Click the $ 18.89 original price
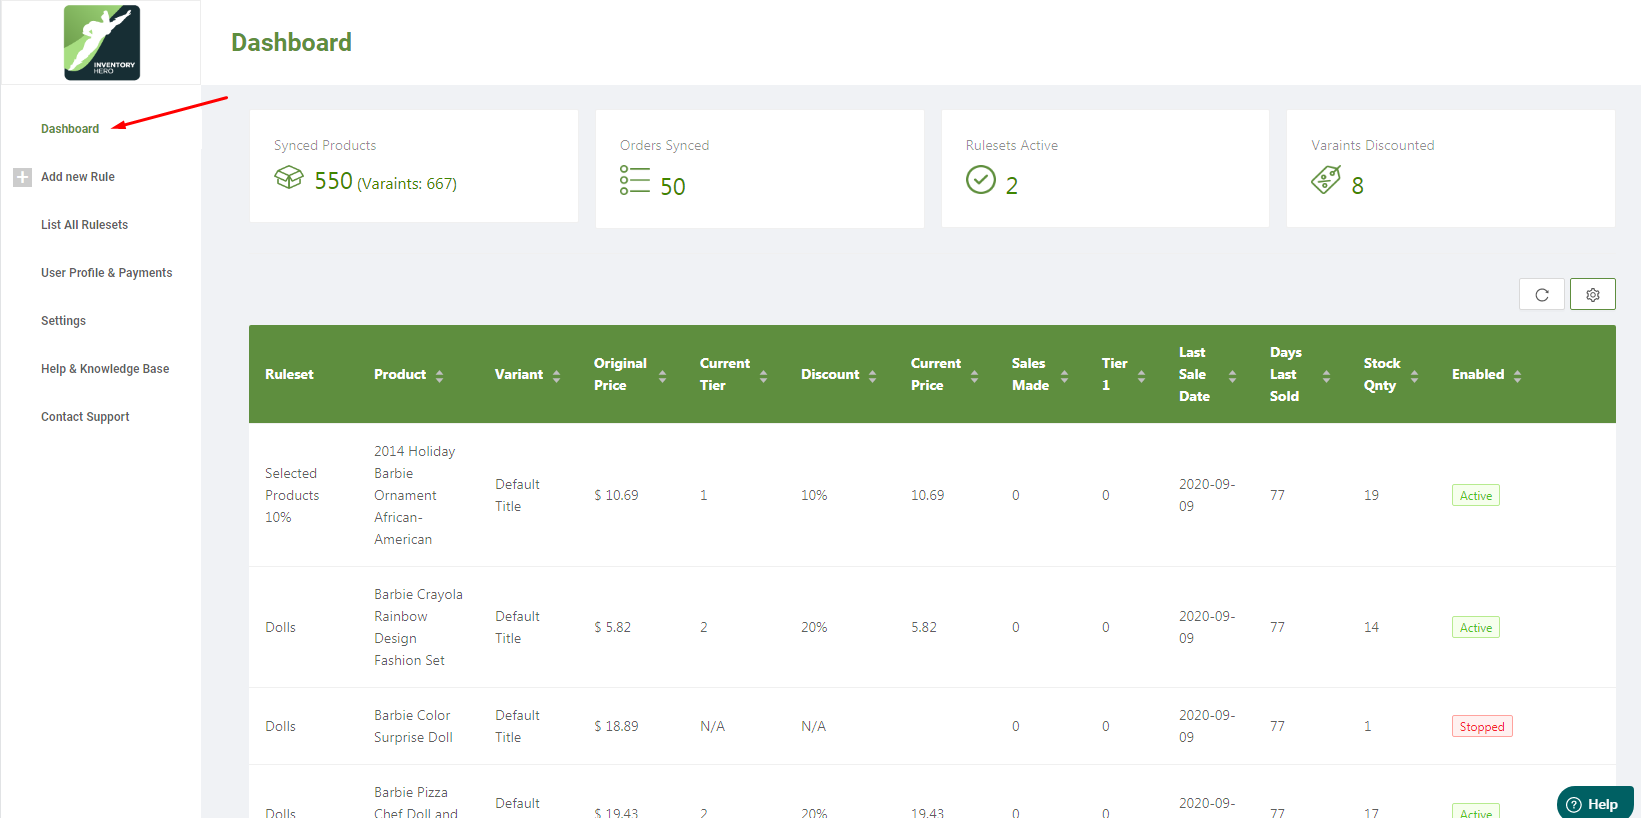The height and width of the screenshot is (818, 1641). [x=616, y=726]
